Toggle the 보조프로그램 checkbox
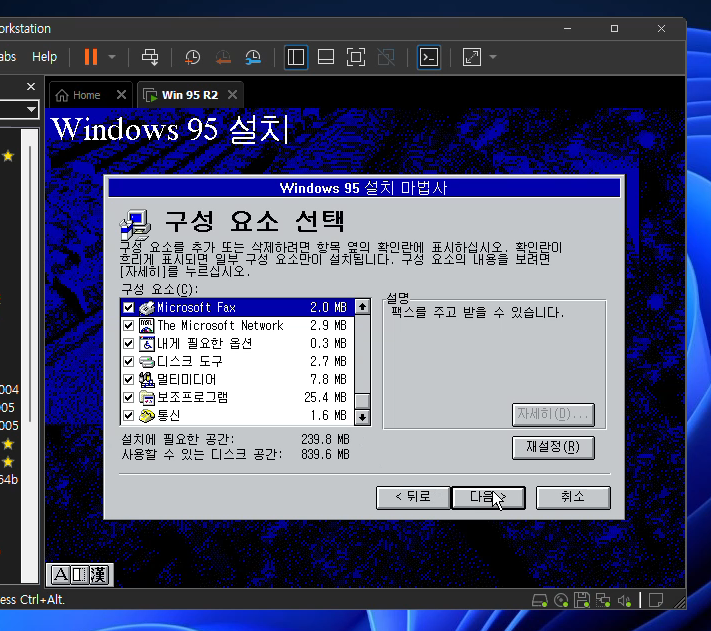This screenshot has height=631, width=711. [x=128, y=398]
